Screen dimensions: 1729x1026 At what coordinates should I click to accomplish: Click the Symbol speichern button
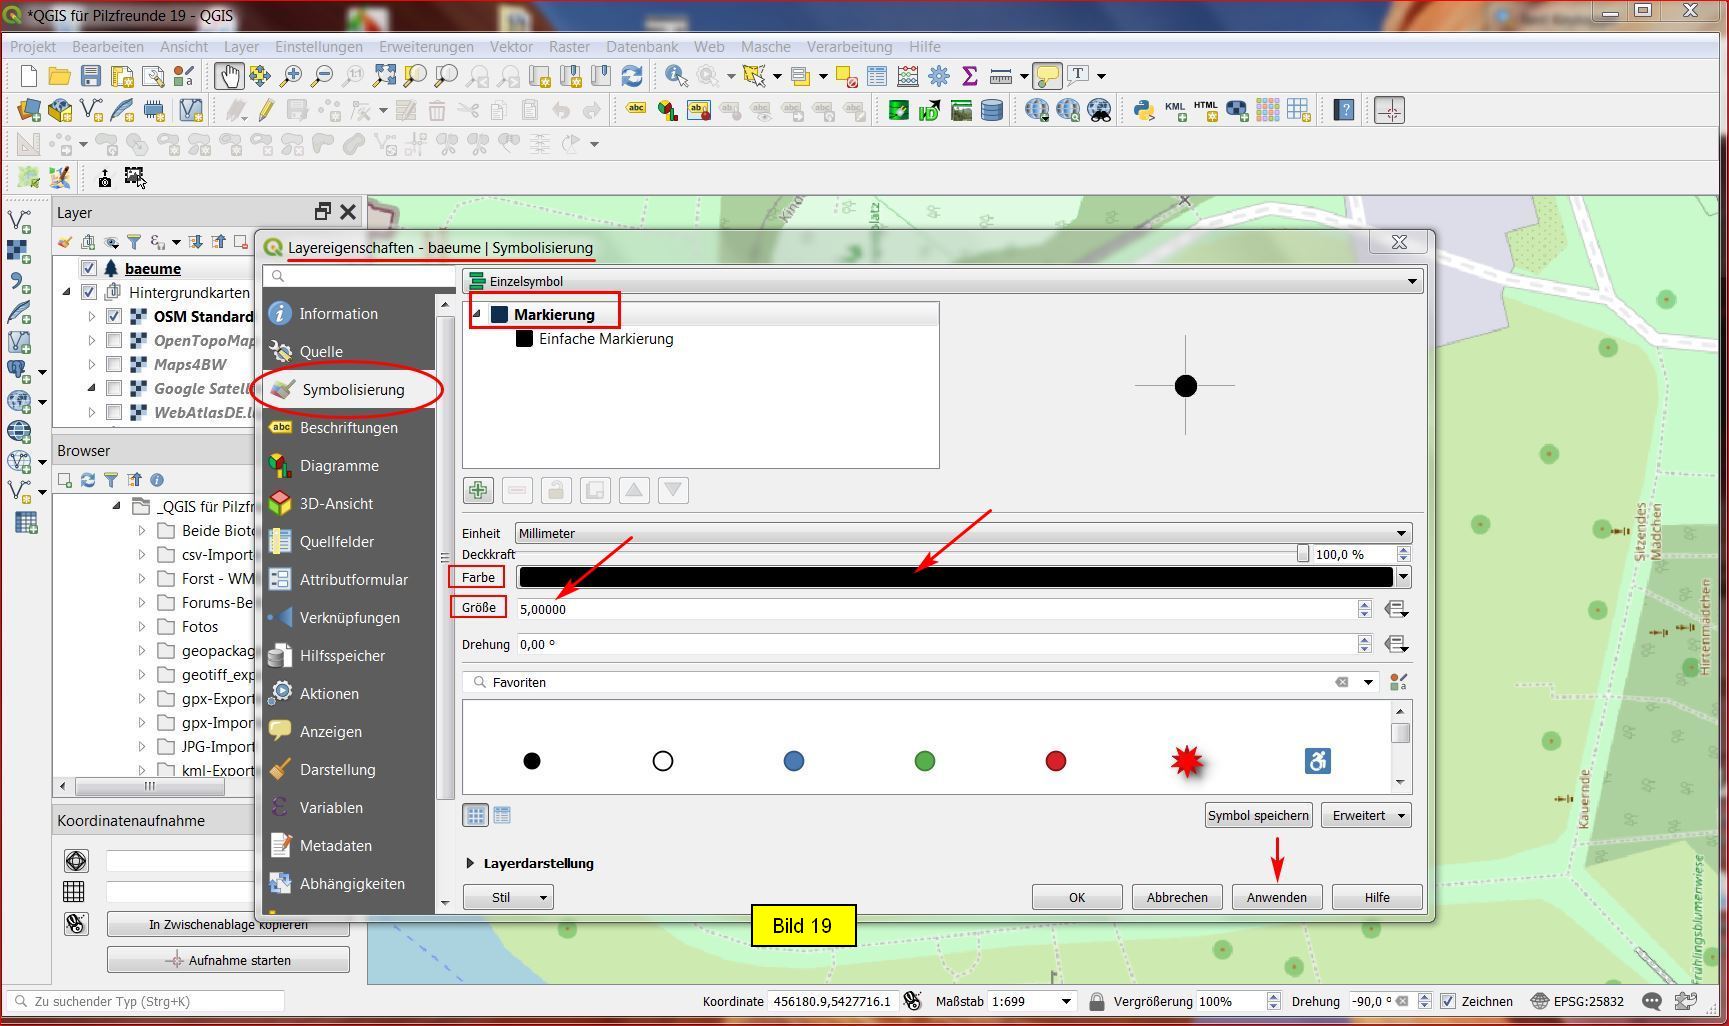click(x=1257, y=815)
